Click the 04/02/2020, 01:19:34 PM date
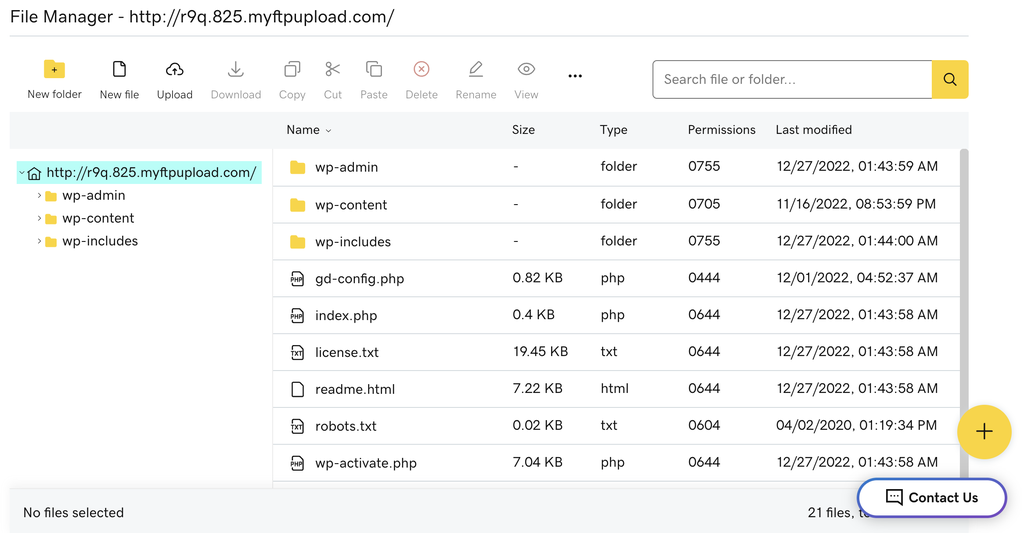 pyautogui.click(x=856, y=425)
